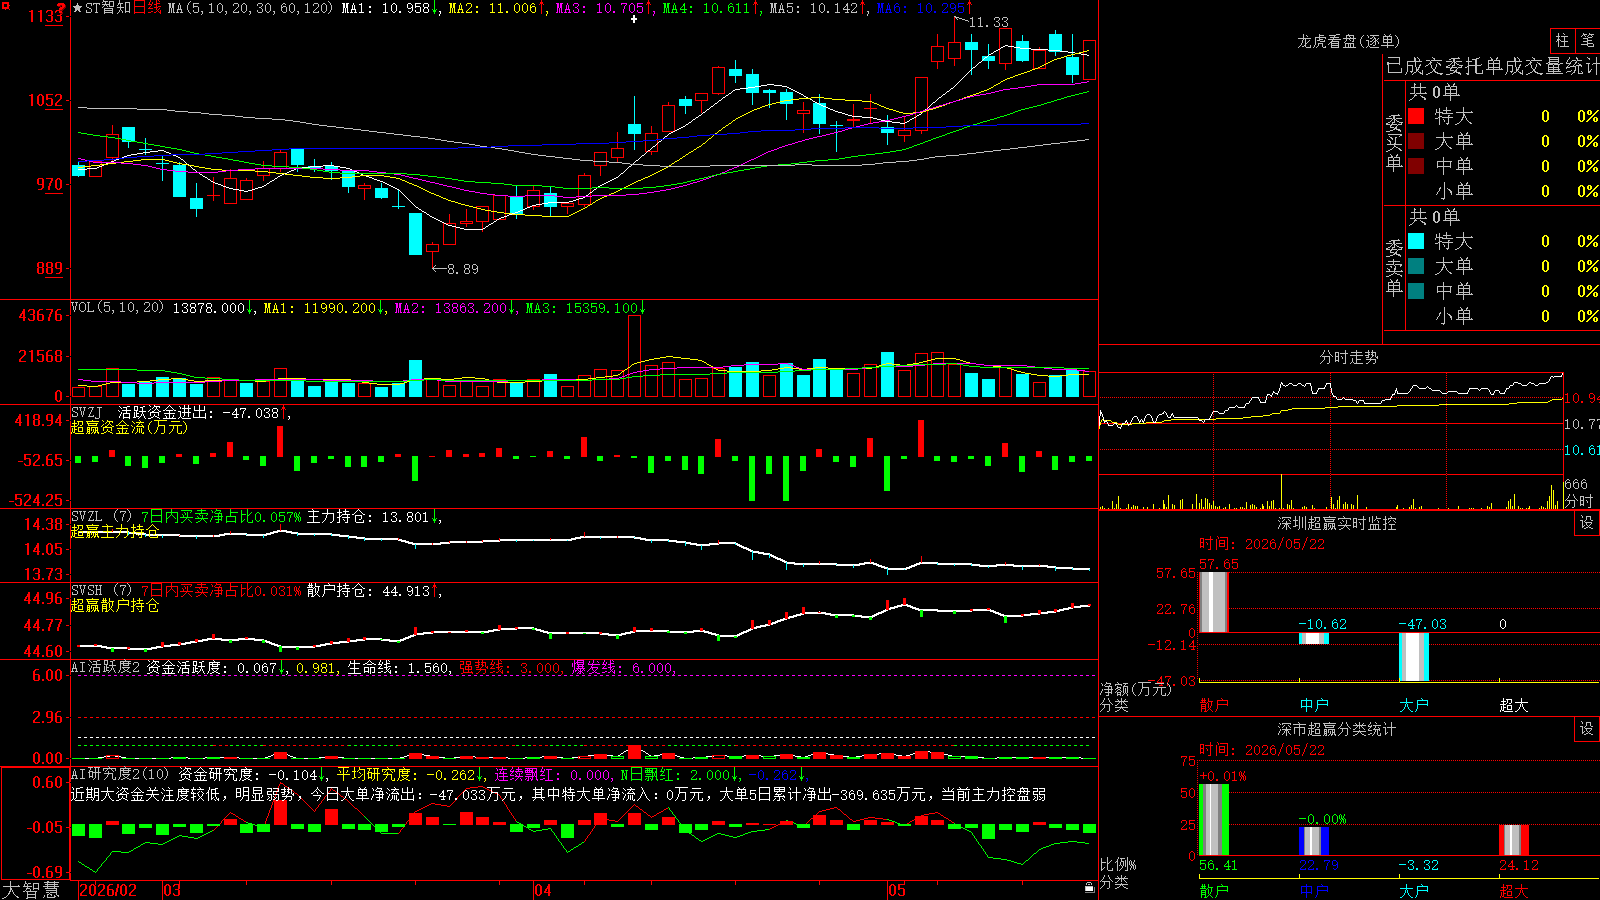The width and height of the screenshot is (1600, 900).
Task: Click the 委买单 section label
Action: (1394, 142)
